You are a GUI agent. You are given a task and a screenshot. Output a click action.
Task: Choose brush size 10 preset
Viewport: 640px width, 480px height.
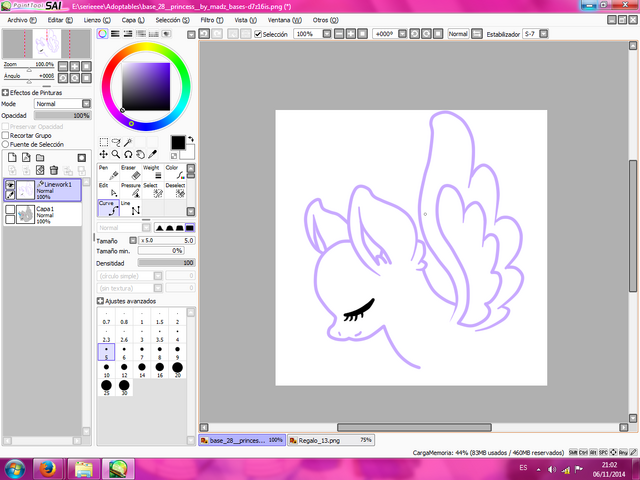click(106, 370)
